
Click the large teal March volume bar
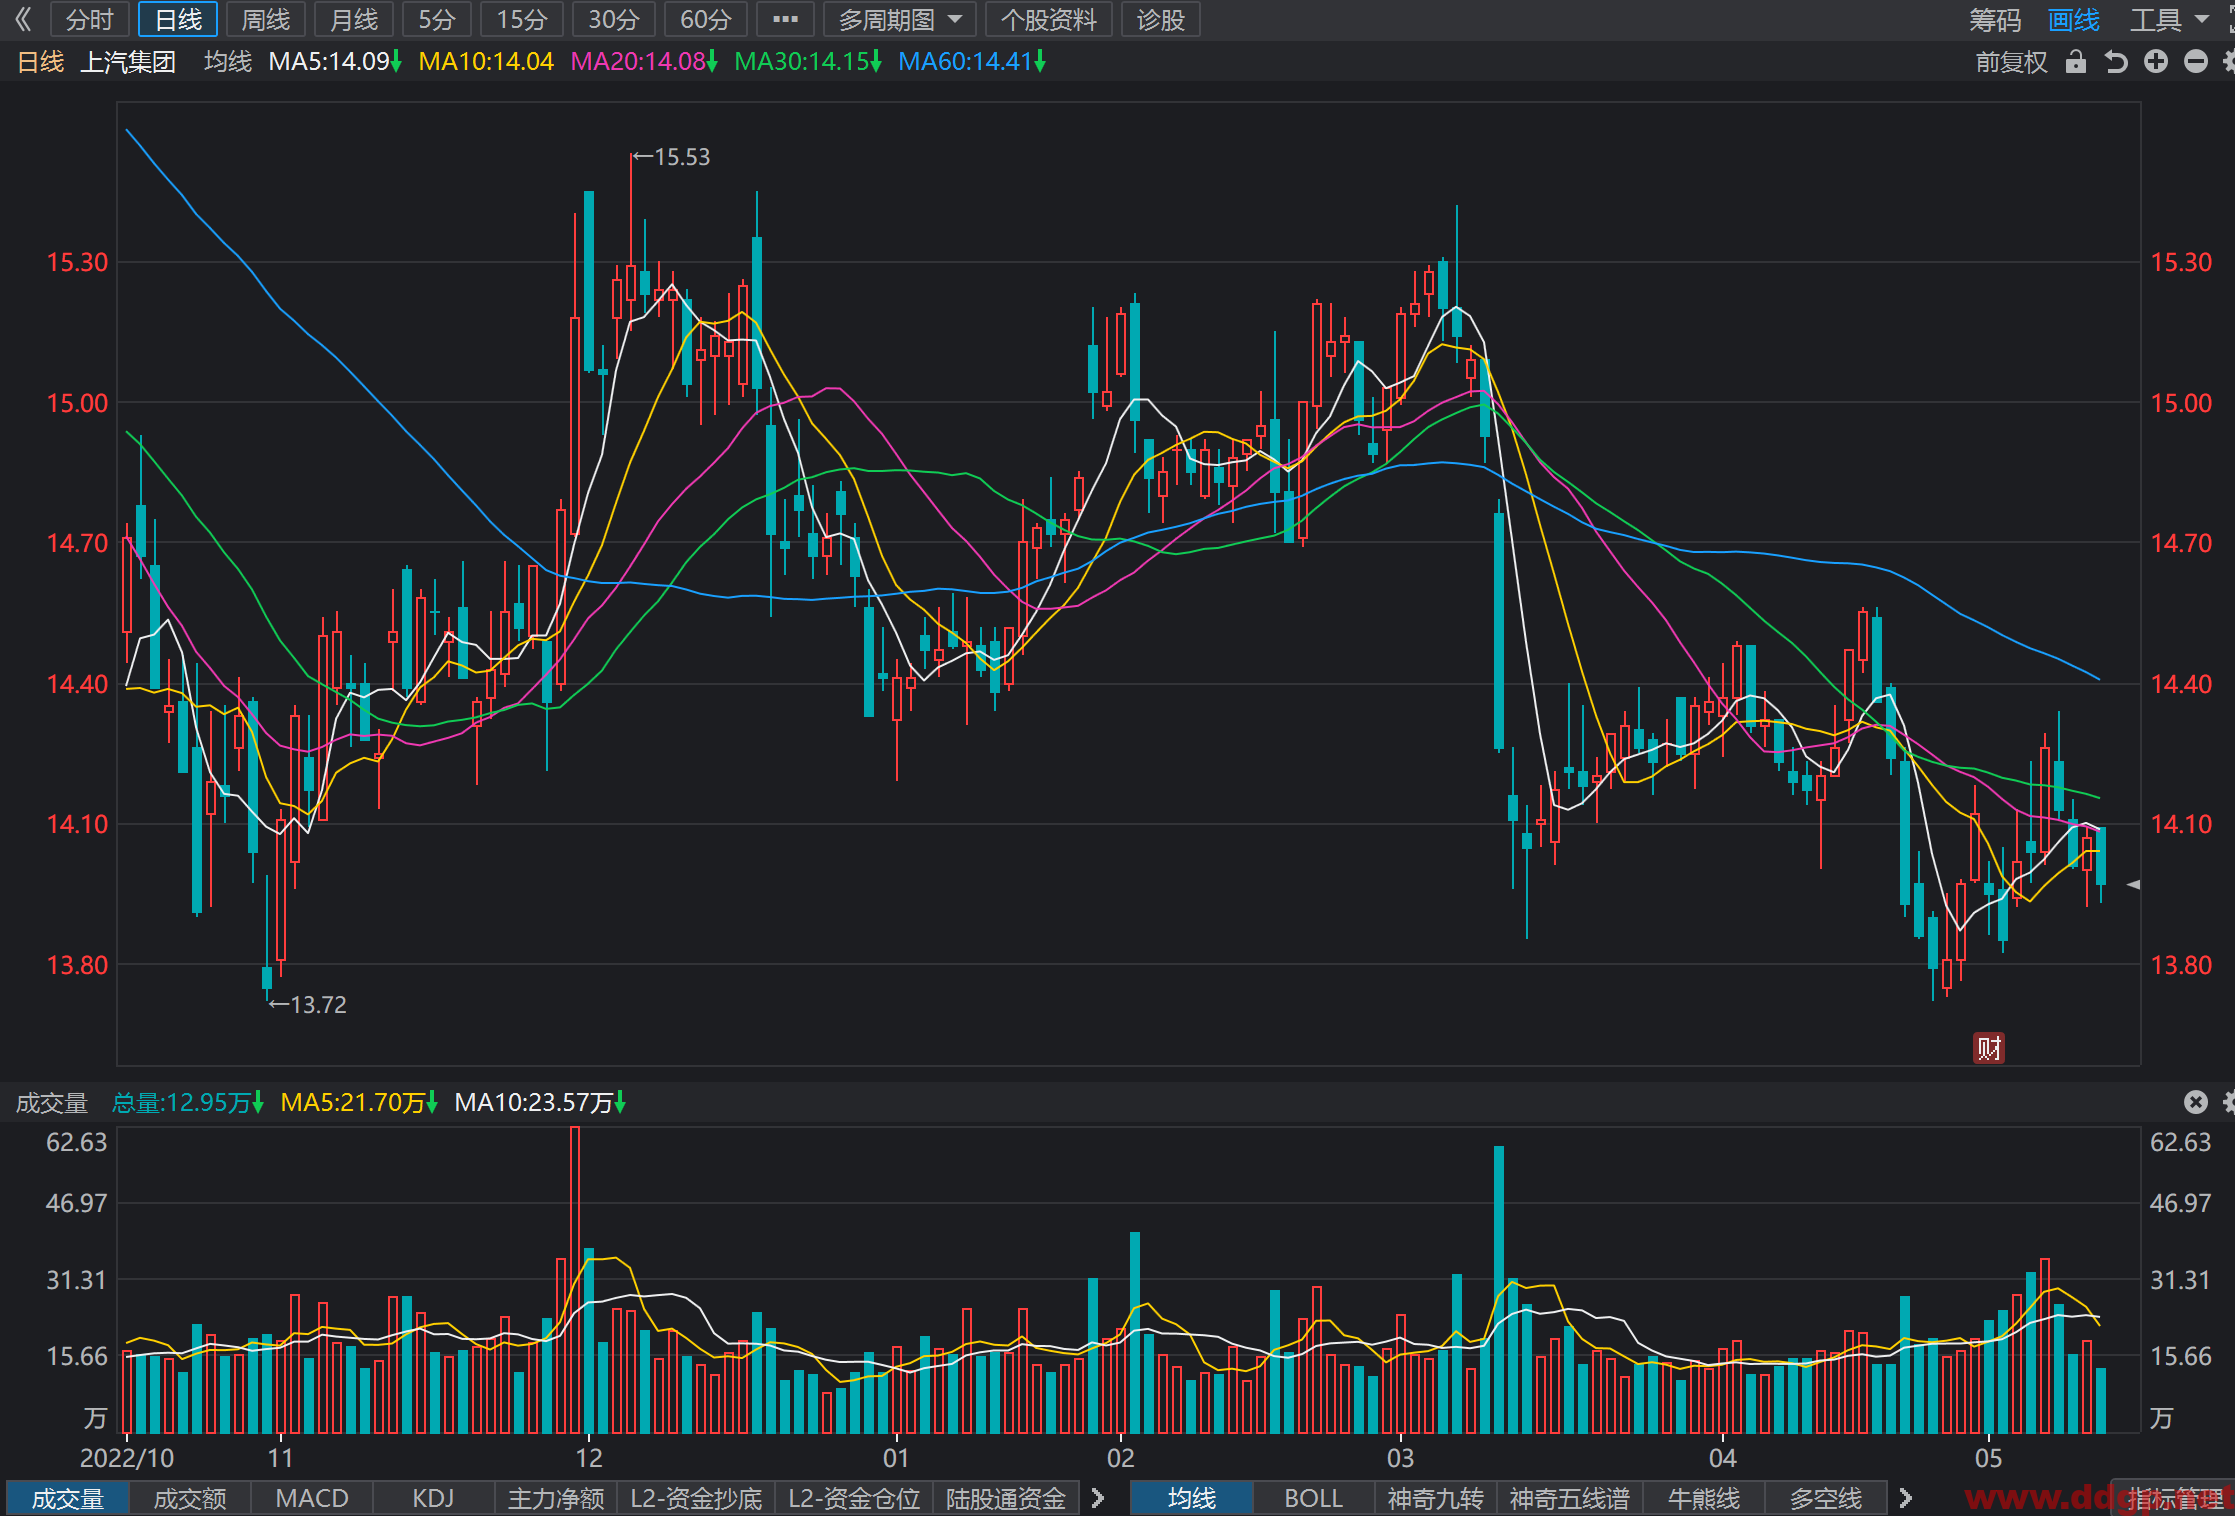[x=1499, y=1289]
